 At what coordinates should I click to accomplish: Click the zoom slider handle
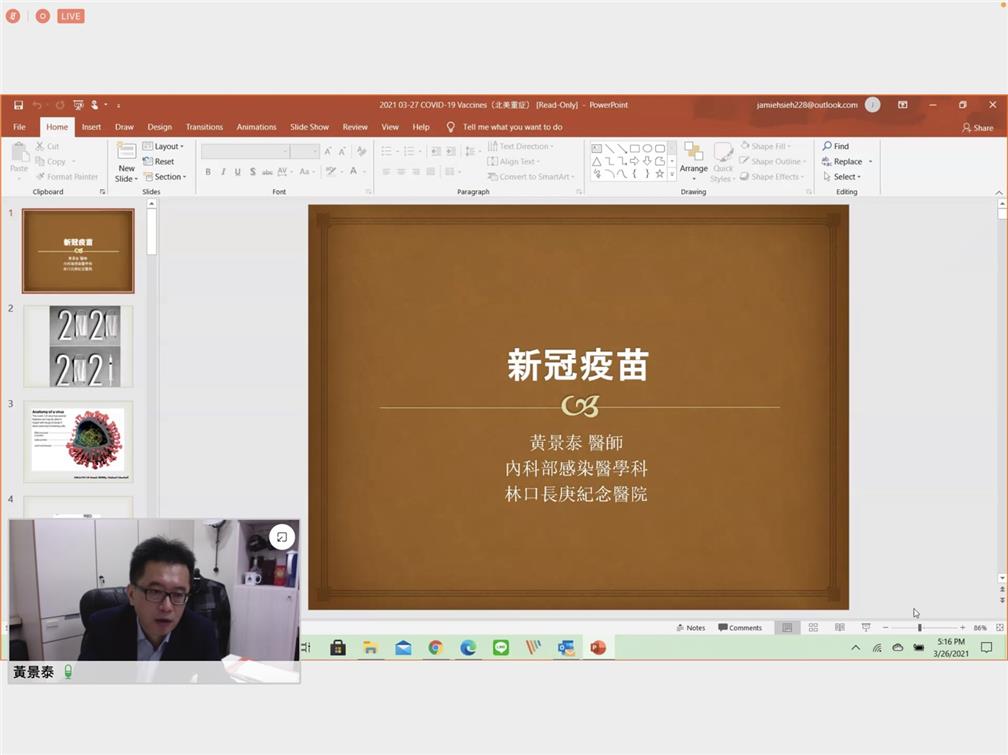tap(918, 628)
